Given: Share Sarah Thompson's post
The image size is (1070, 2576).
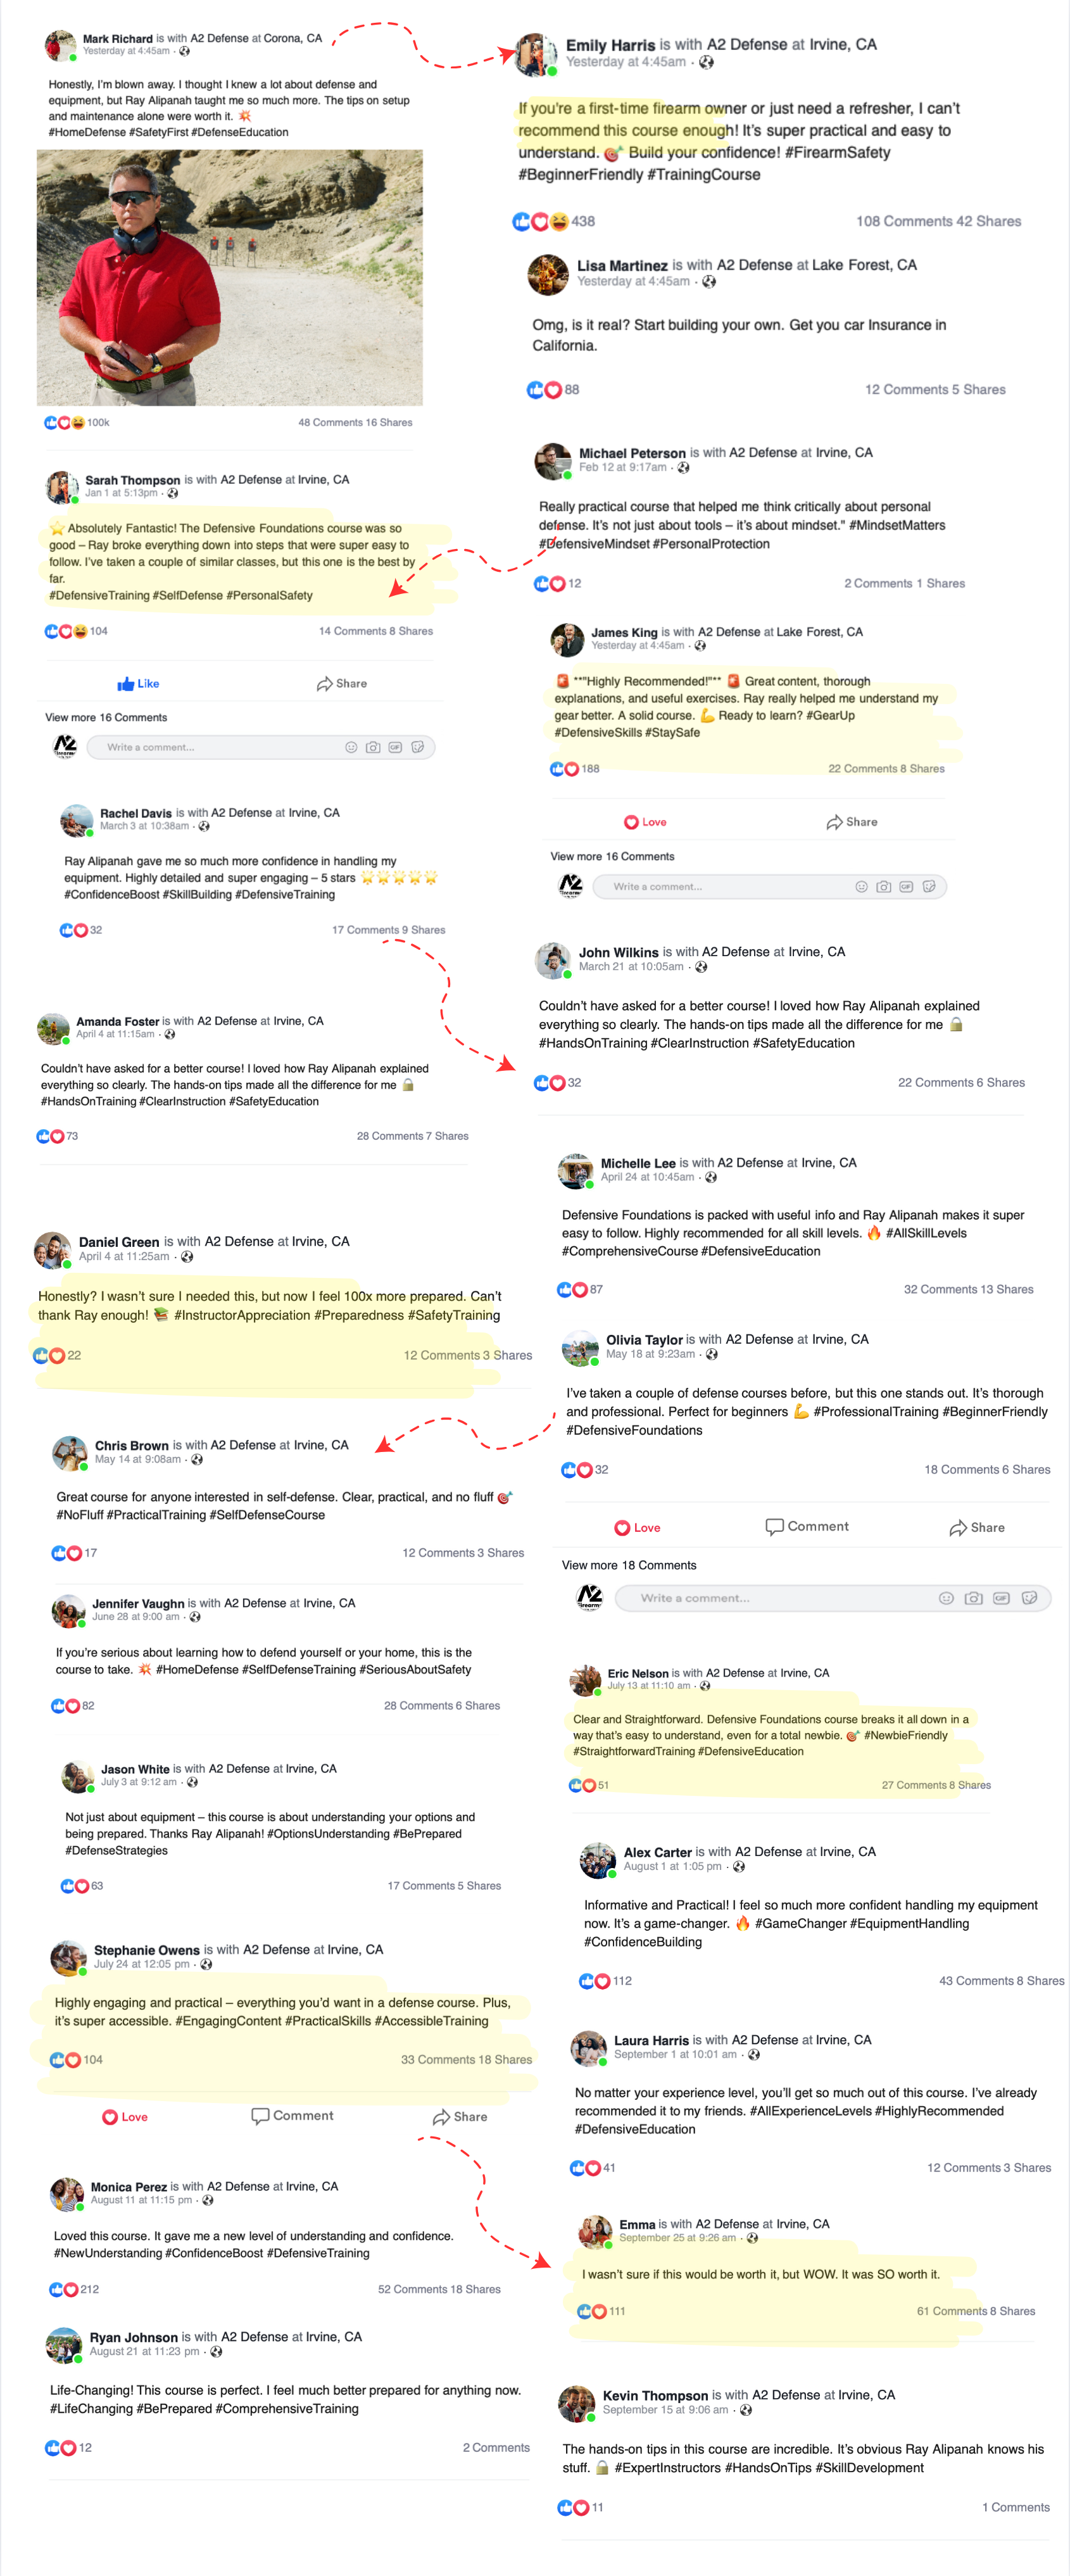Looking at the screenshot, I should 342,684.
